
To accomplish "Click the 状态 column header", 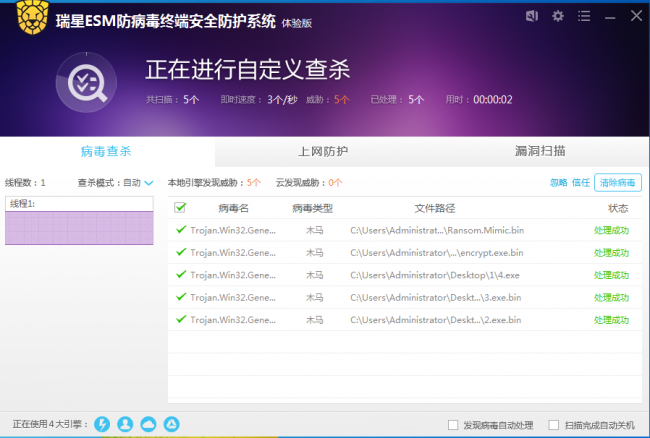I will 618,208.
